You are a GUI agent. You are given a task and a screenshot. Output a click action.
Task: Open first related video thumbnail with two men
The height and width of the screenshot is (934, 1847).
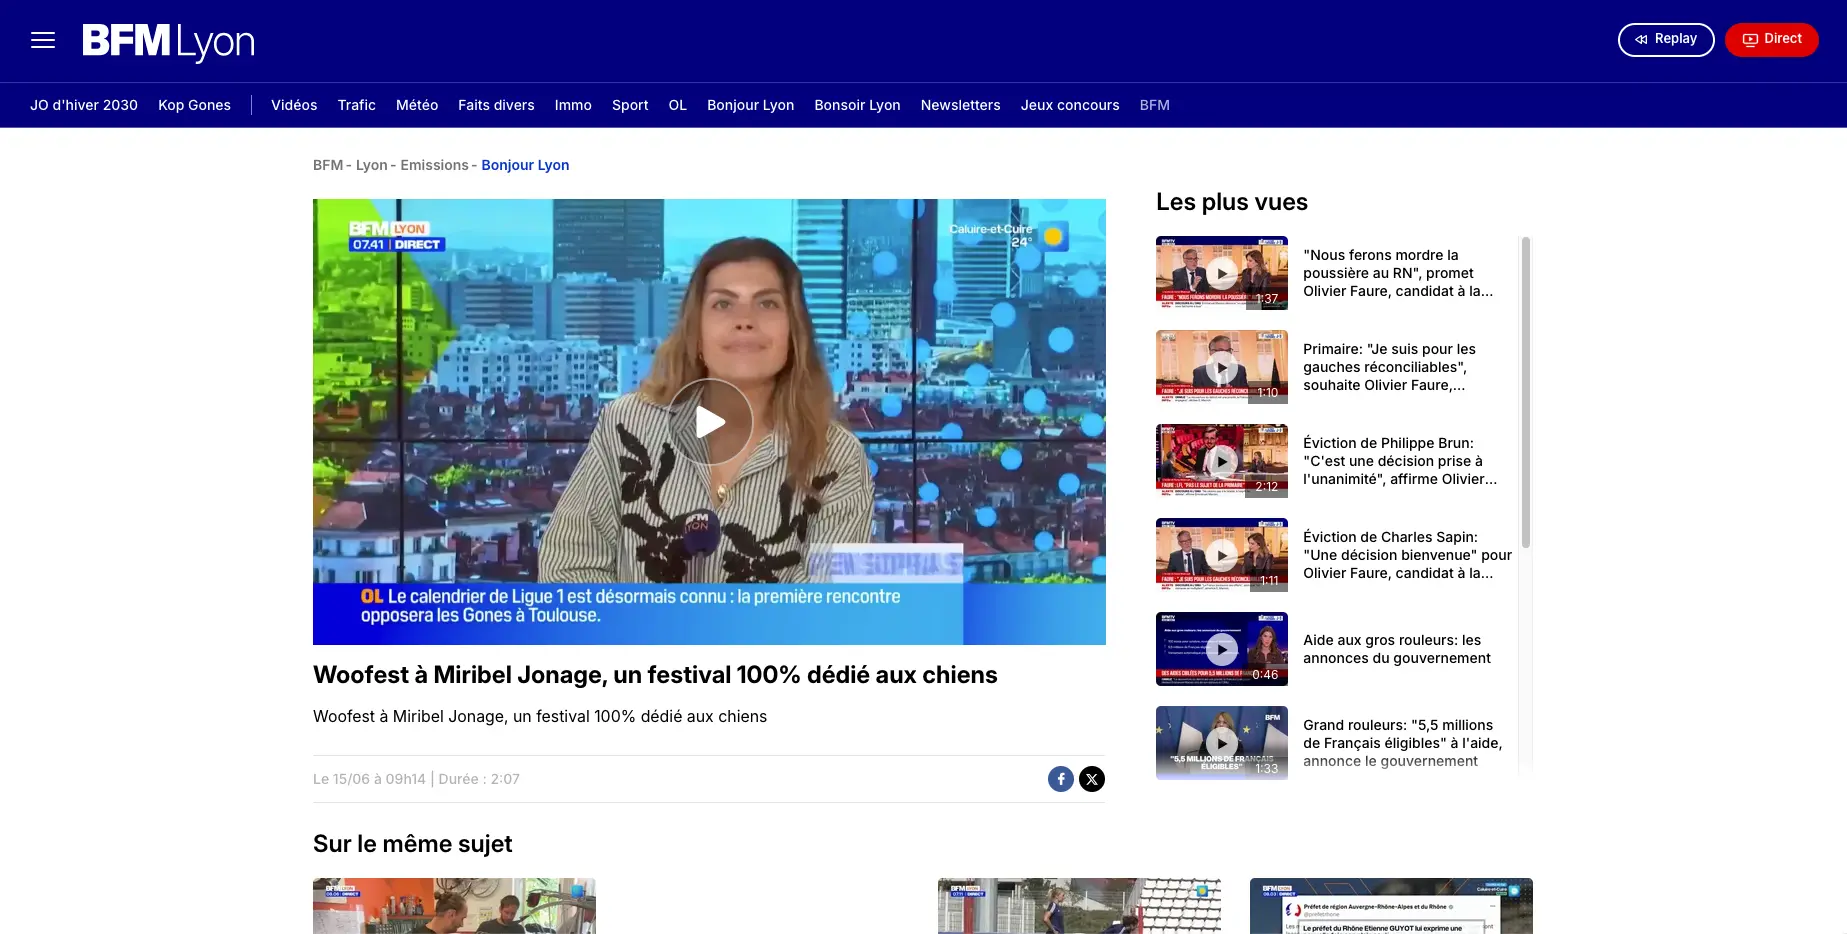point(454,906)
